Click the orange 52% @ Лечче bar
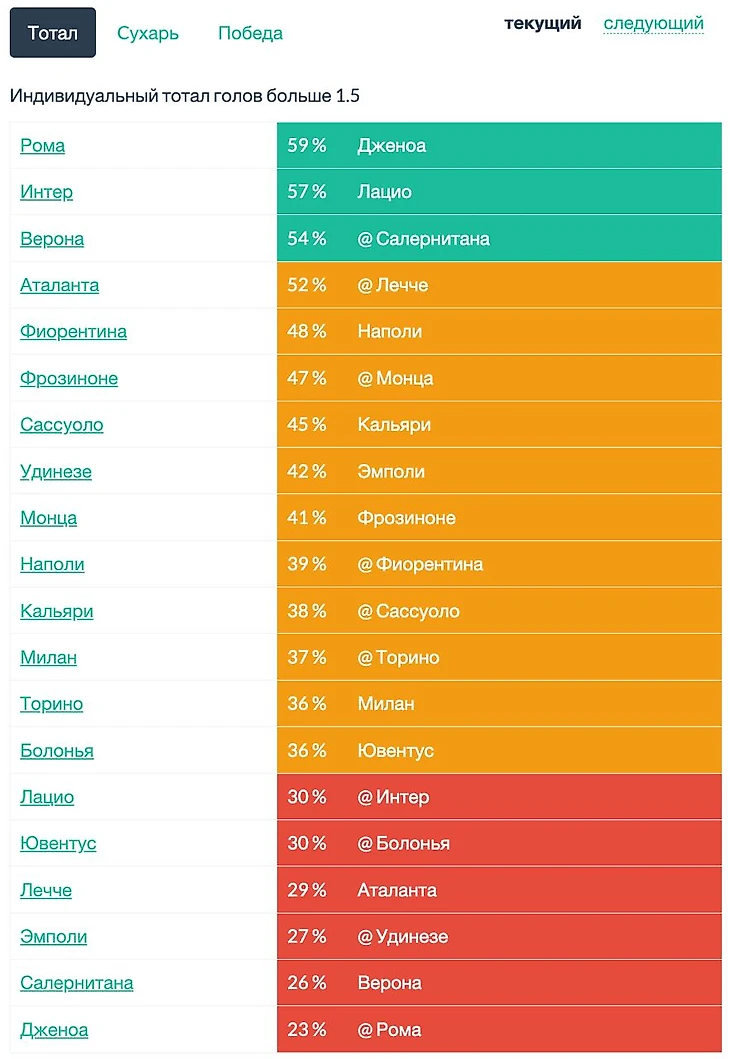The height and width of the screenshot is (1059, 730). (499, 285)
